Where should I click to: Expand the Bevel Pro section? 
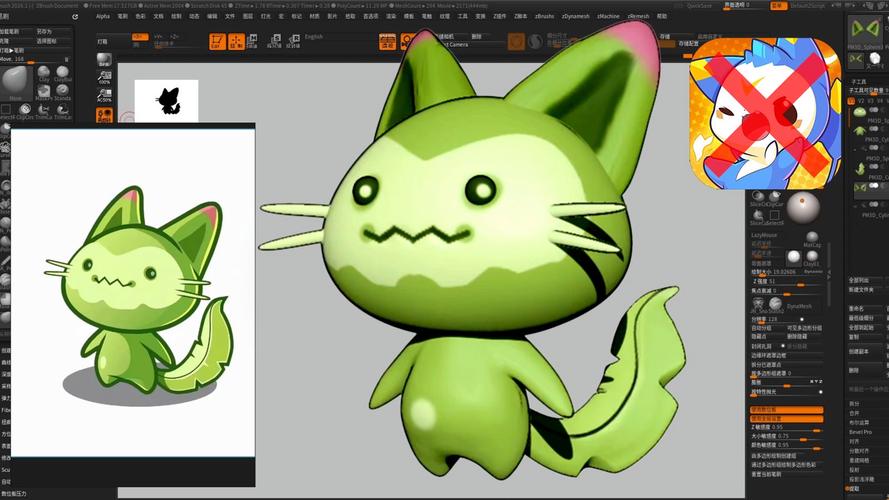click(860, 432)
